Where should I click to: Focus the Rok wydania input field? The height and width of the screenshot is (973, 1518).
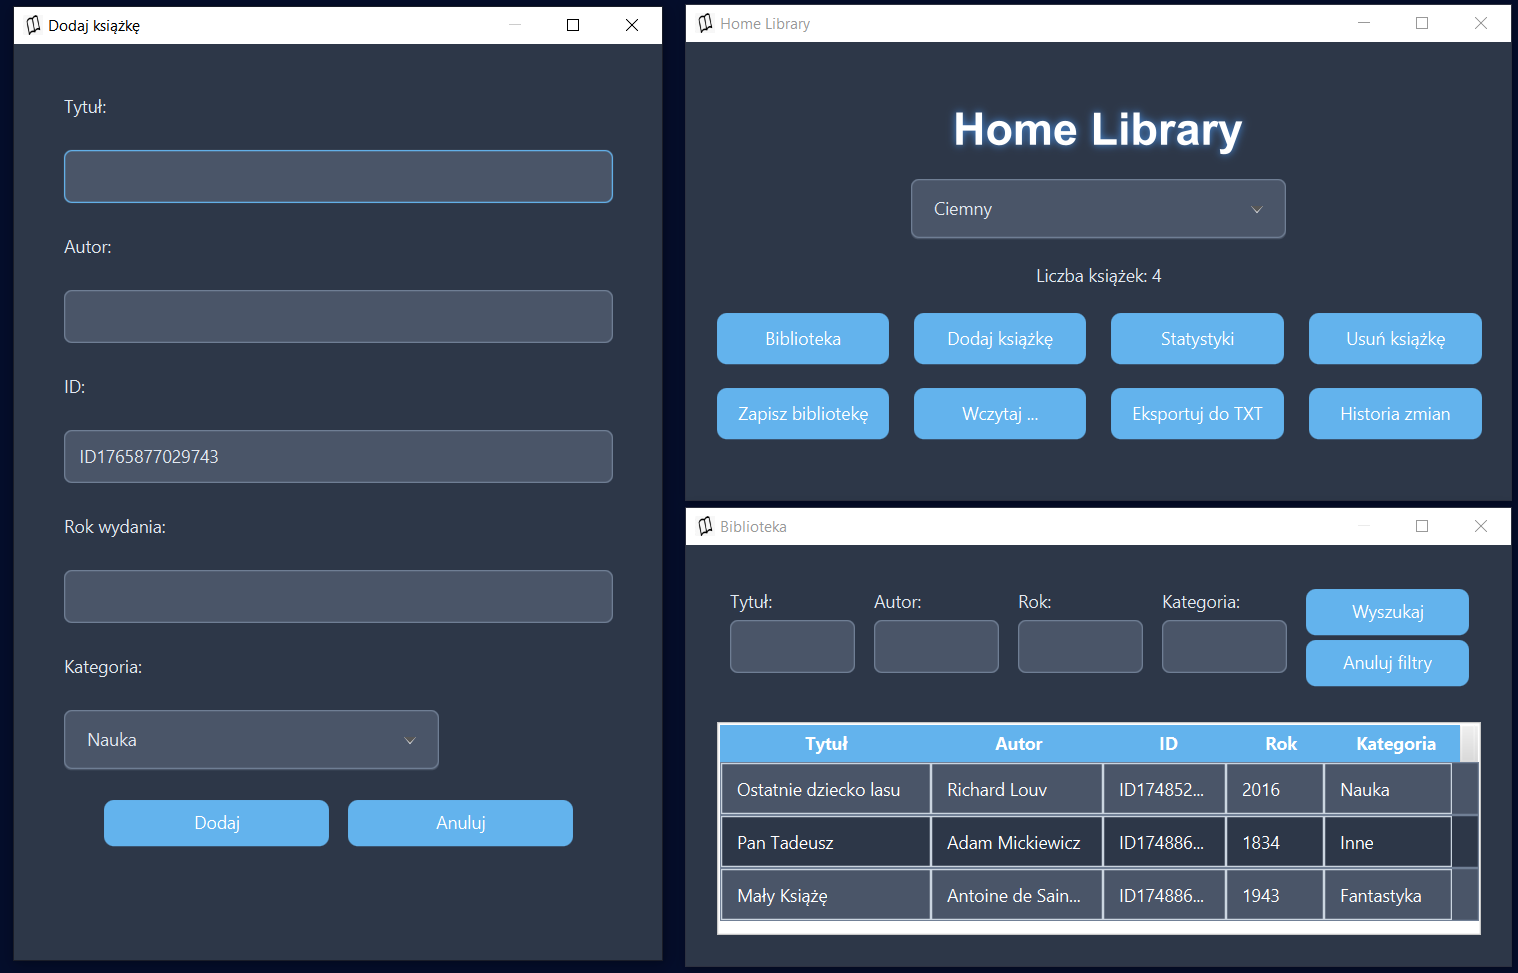[338, 597]
